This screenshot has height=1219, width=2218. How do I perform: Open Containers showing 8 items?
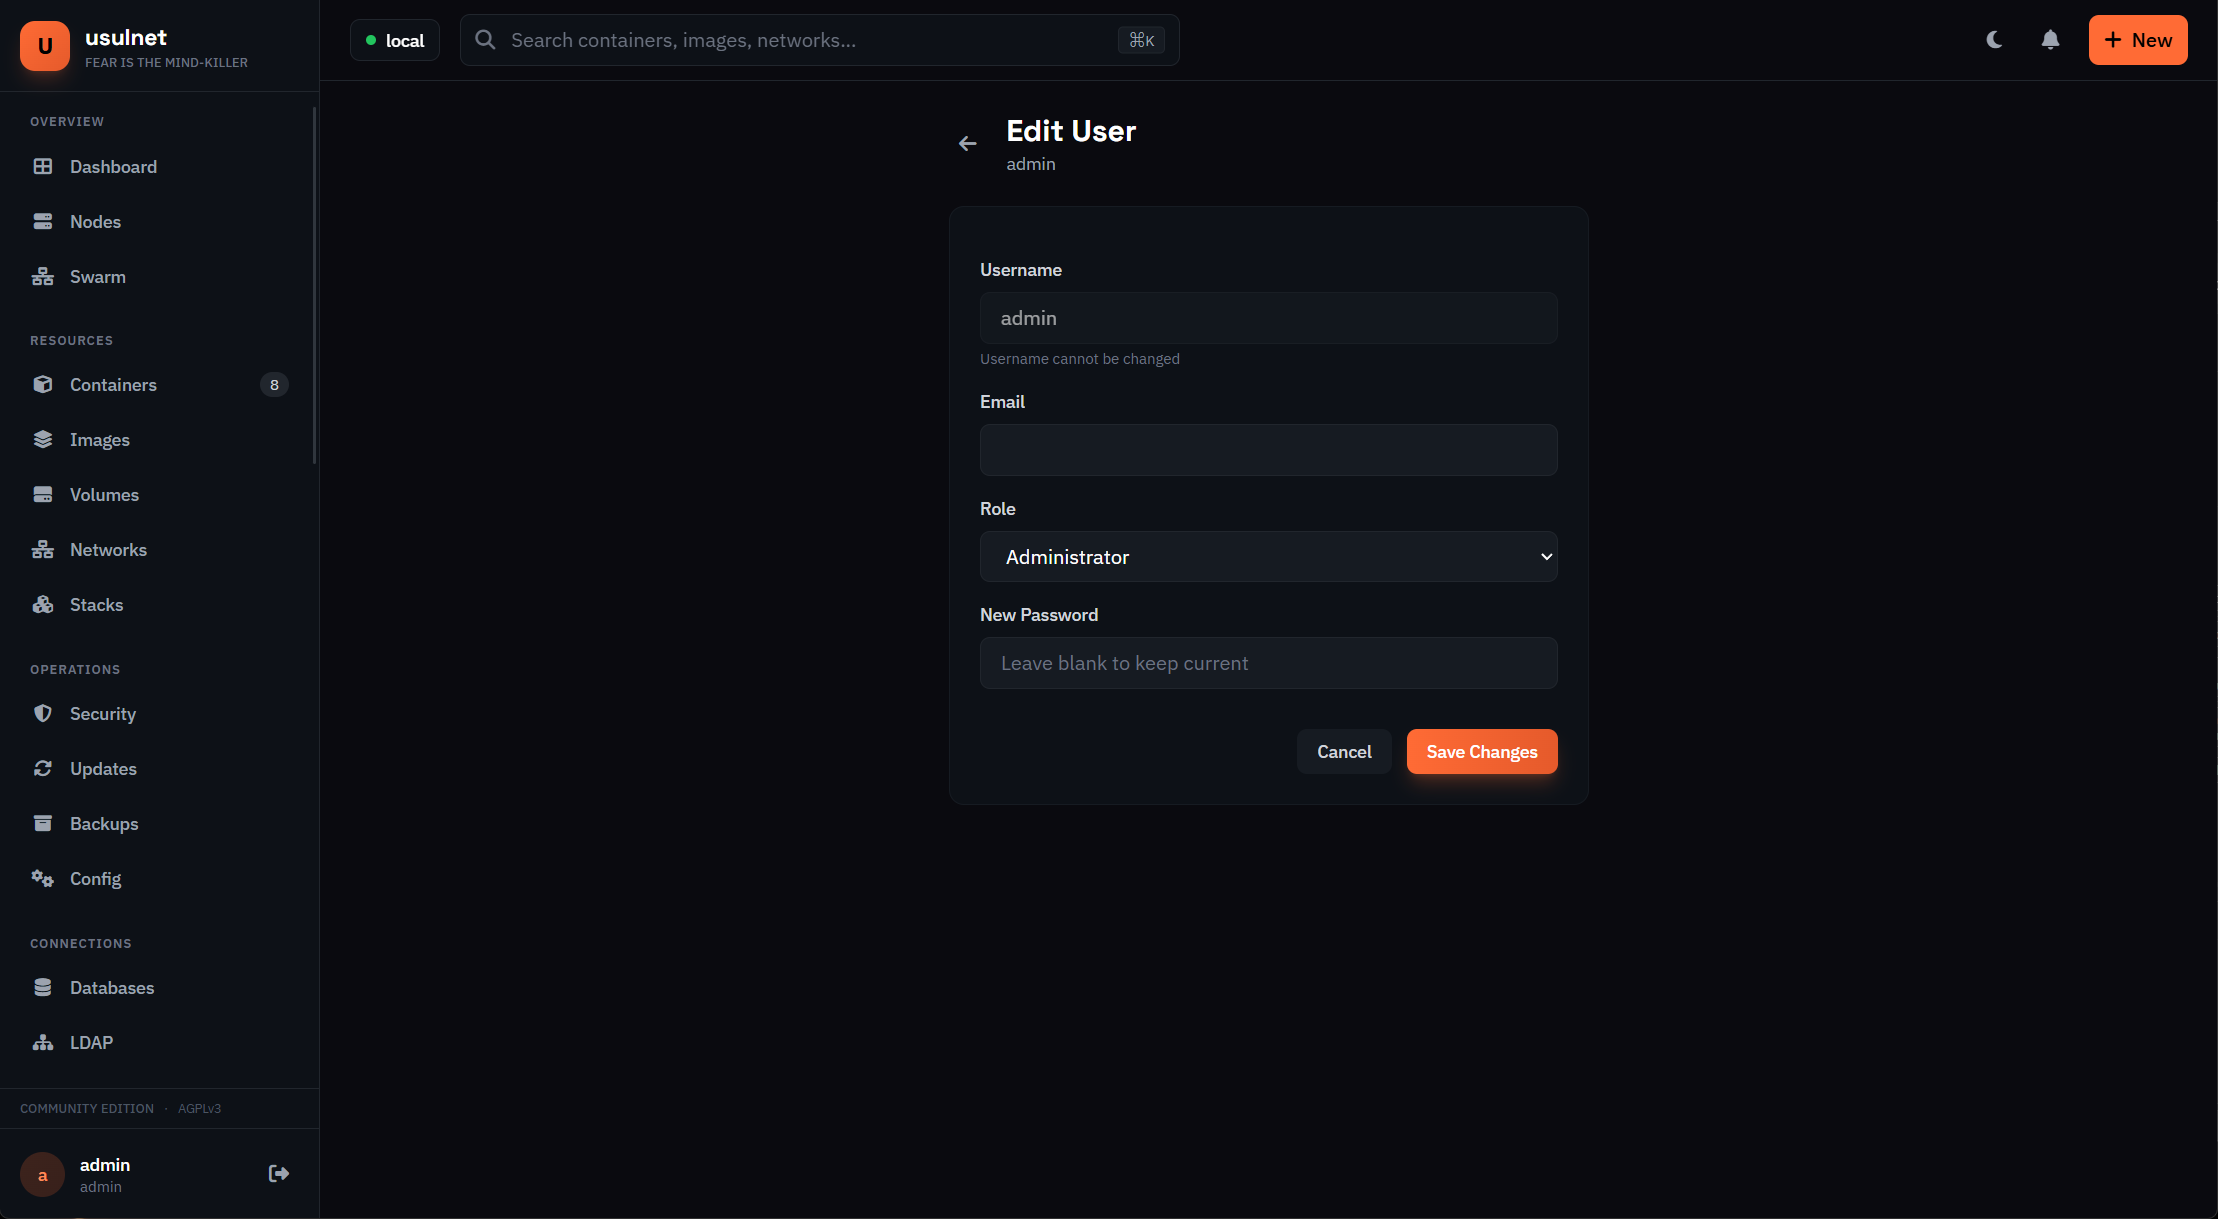tap(113, 384)
